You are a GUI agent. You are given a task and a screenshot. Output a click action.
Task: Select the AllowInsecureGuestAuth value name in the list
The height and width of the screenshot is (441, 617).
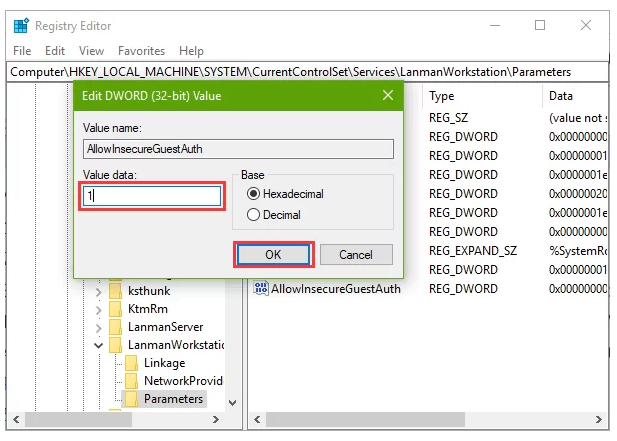click(x=336, y=289)
